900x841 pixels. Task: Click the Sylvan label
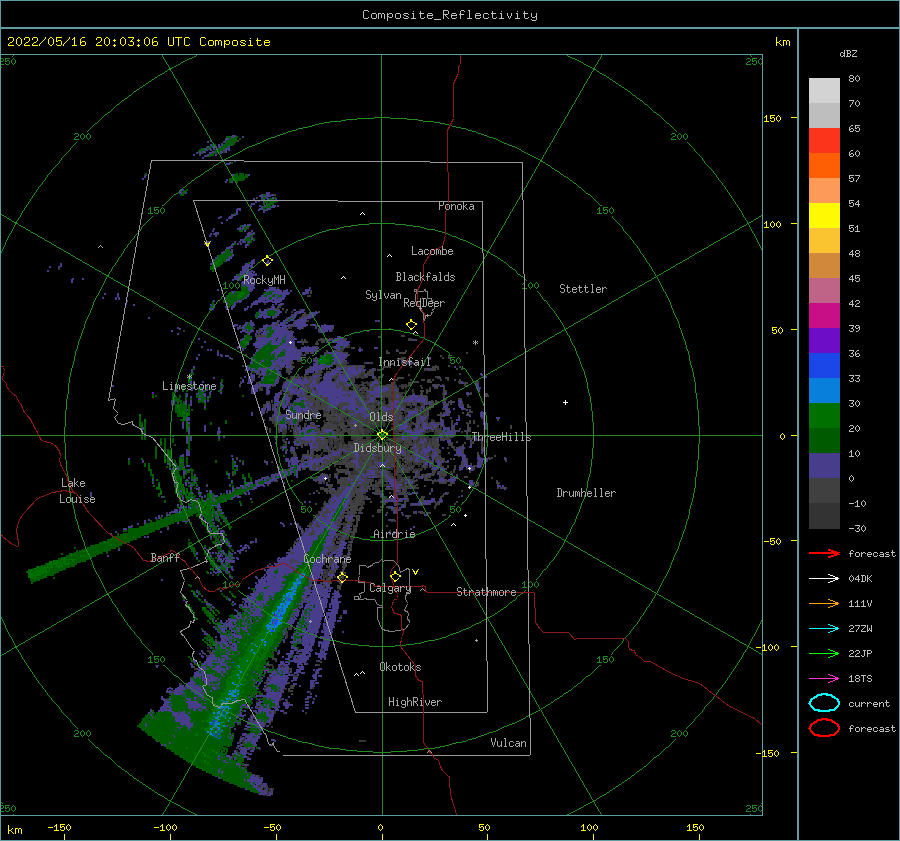click(x=383, y=295)
